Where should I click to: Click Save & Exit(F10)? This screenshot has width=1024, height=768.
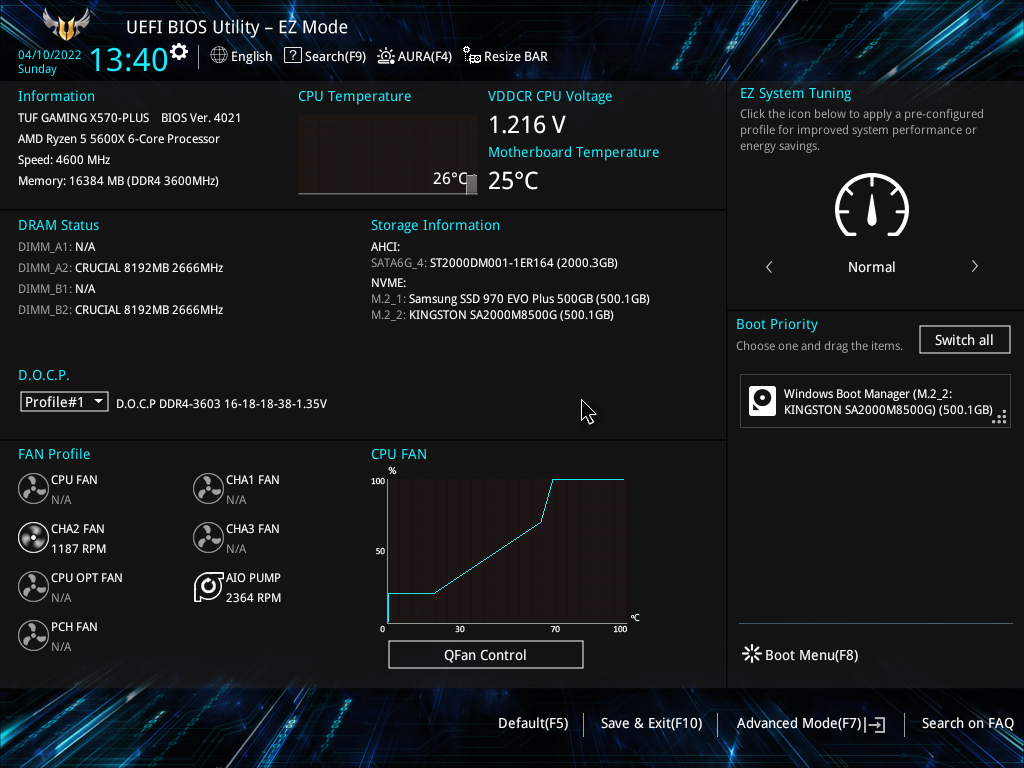tap(651, 723)
